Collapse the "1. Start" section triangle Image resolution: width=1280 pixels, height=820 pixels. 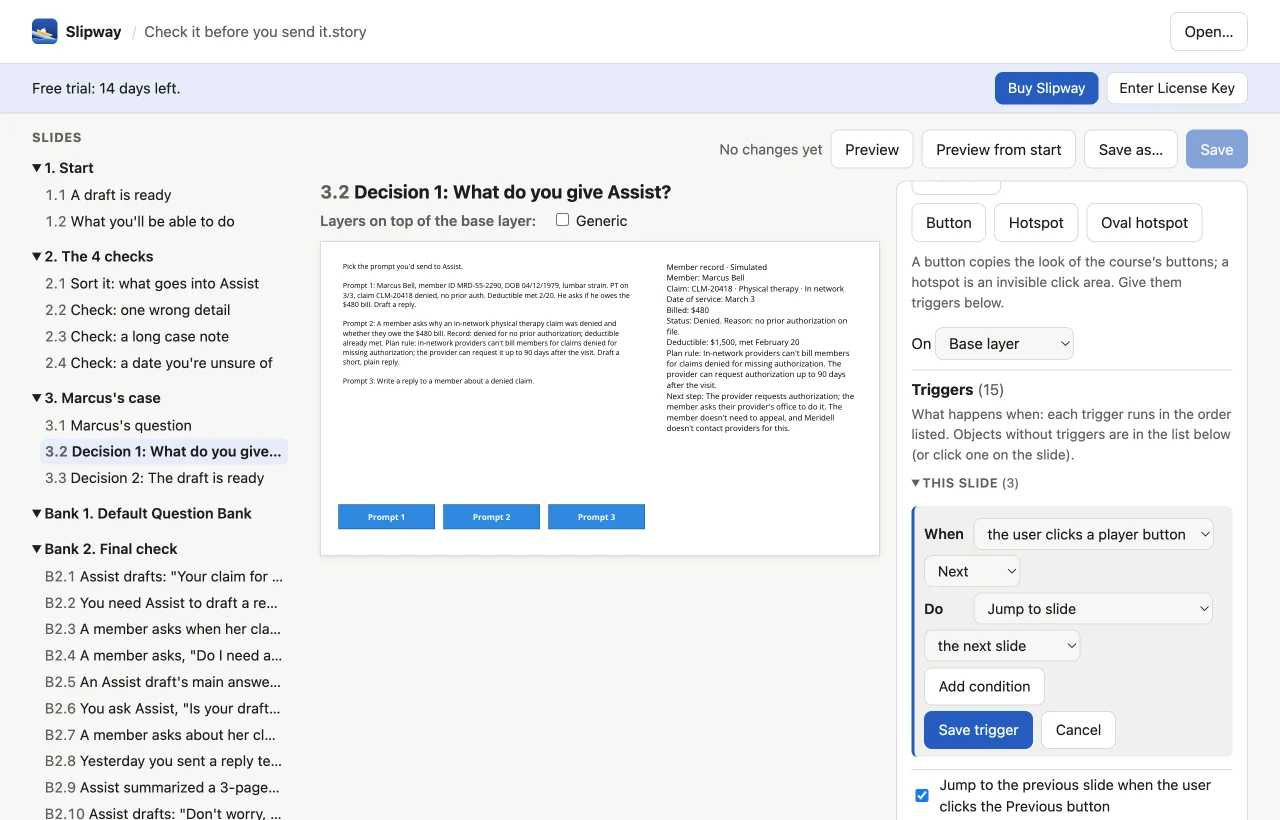[x=37, y=168]
